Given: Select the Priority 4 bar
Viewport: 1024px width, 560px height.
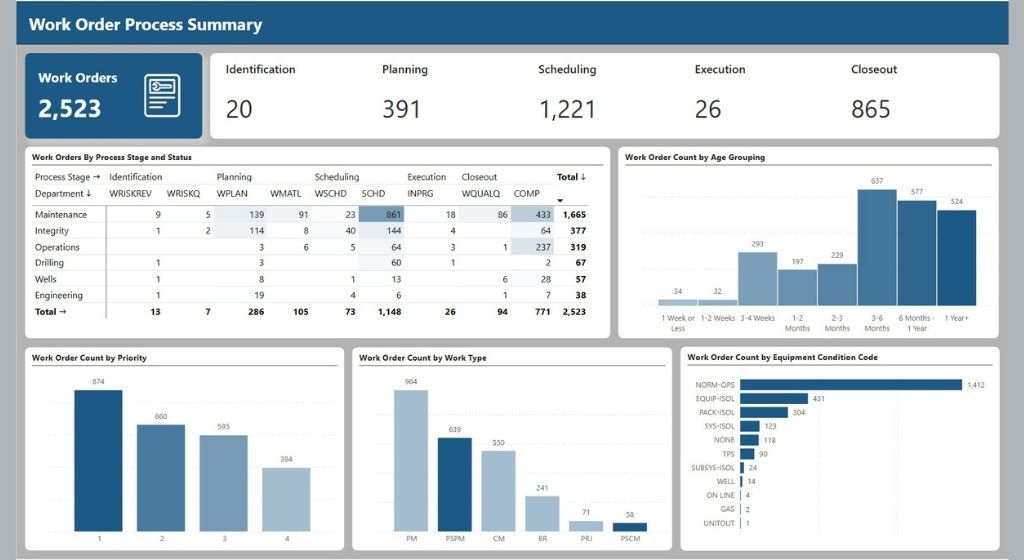Looking at the screenshot, I should coord(286,499).
